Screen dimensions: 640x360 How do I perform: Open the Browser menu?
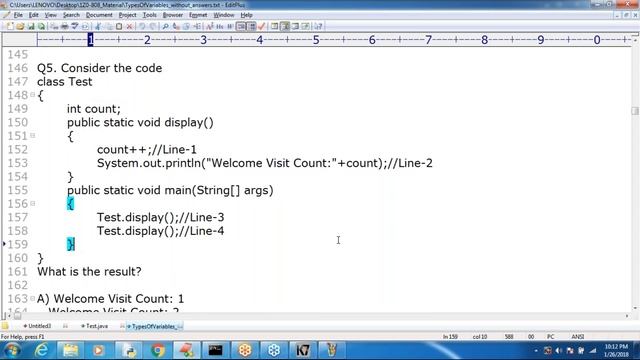click(173, 15)
